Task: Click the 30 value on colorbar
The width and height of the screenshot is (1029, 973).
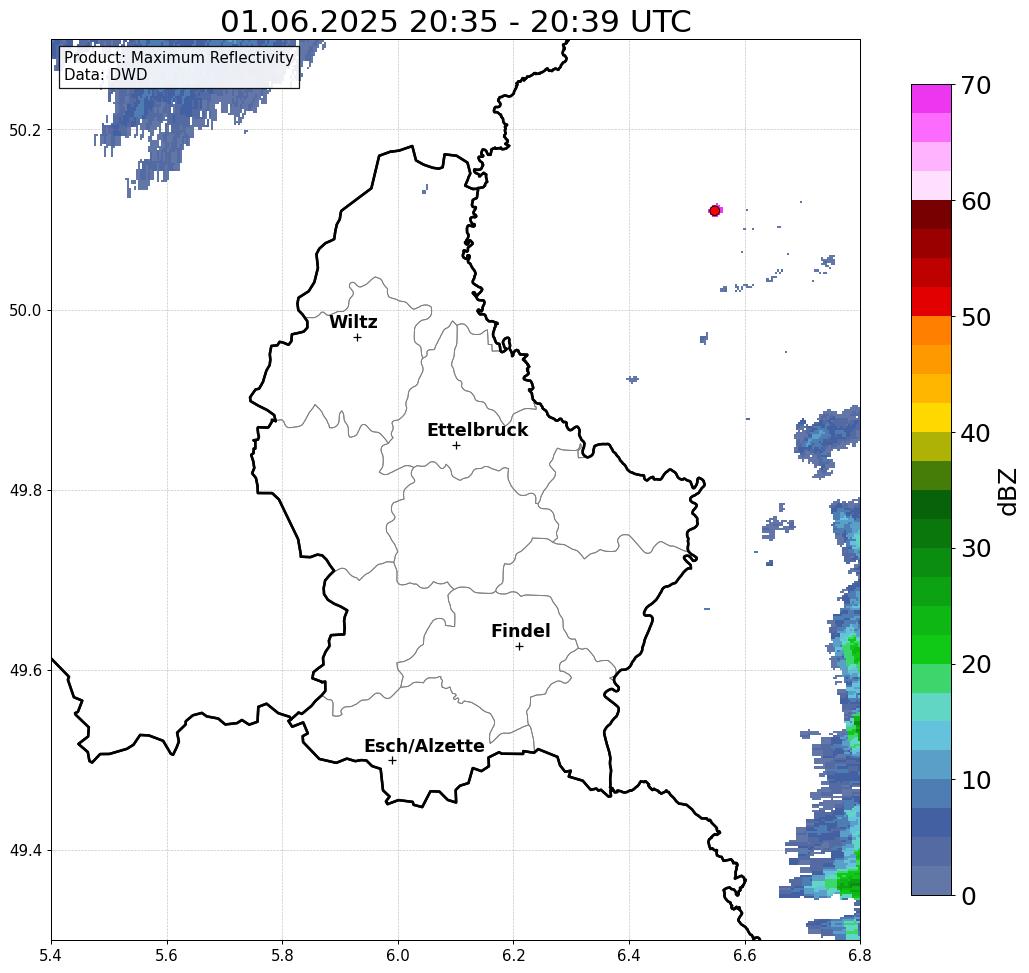Action: pos(975,548)
